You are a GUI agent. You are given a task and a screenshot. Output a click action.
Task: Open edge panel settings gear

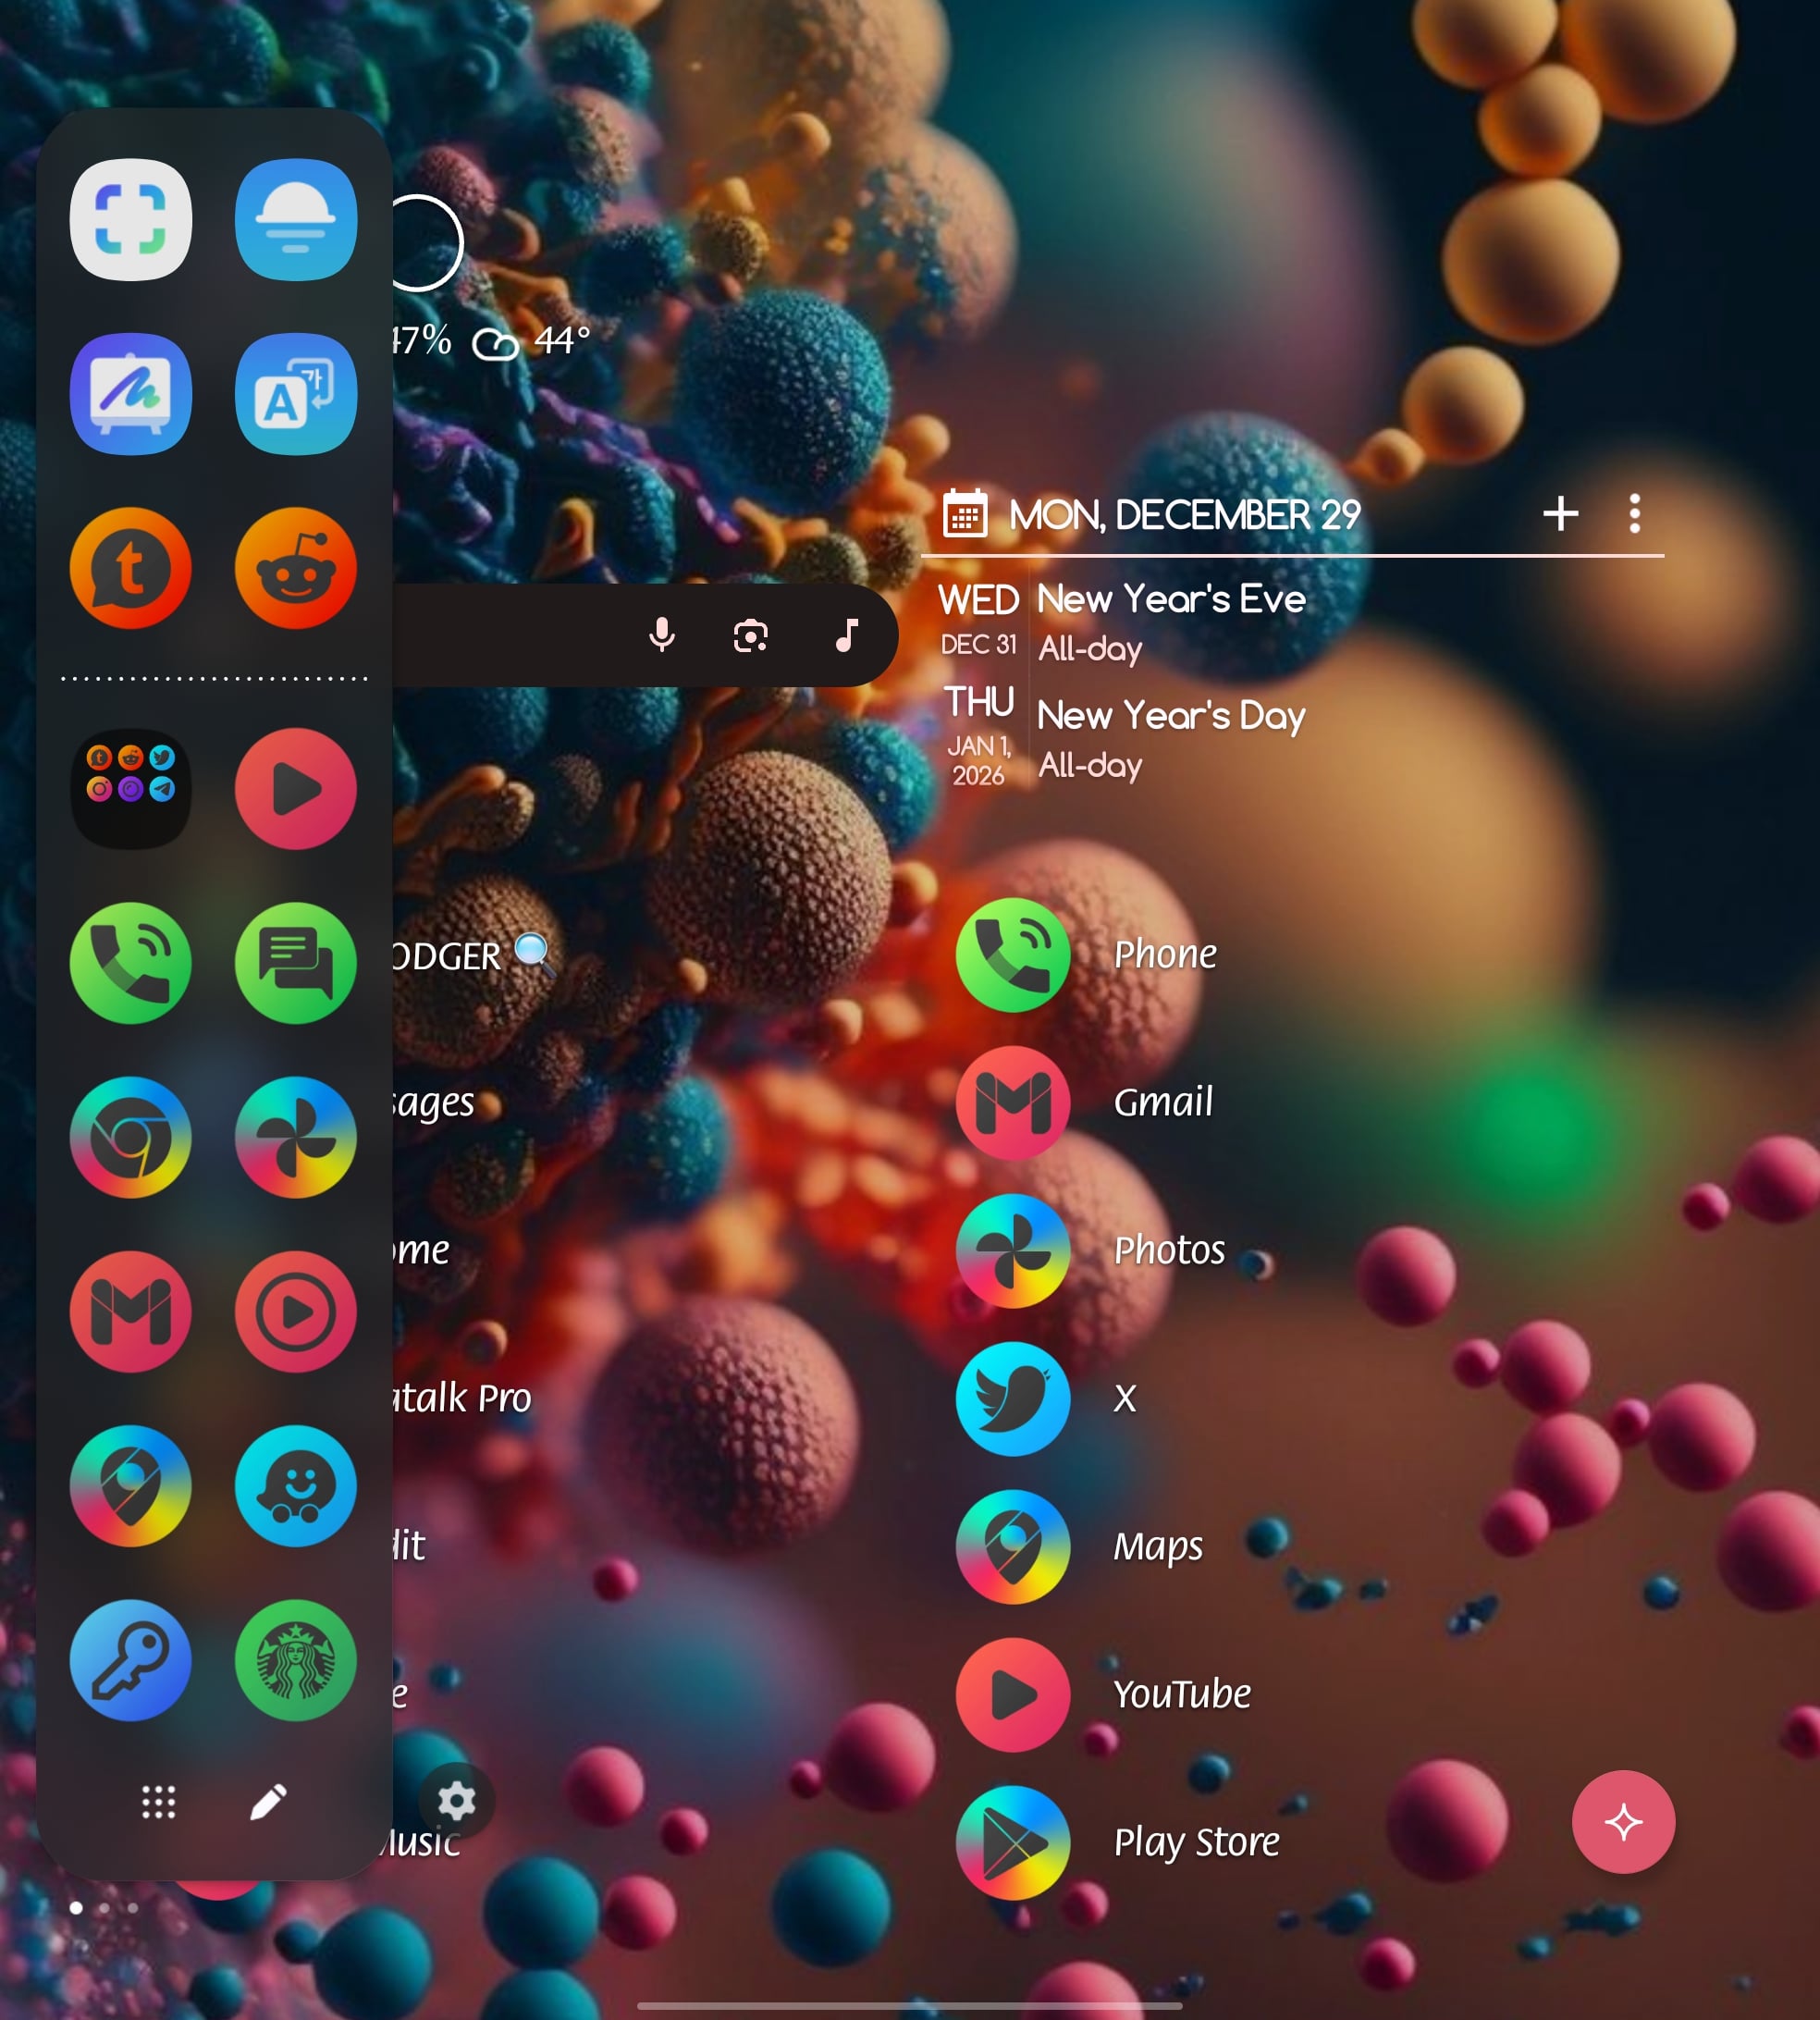(456, 1801)
